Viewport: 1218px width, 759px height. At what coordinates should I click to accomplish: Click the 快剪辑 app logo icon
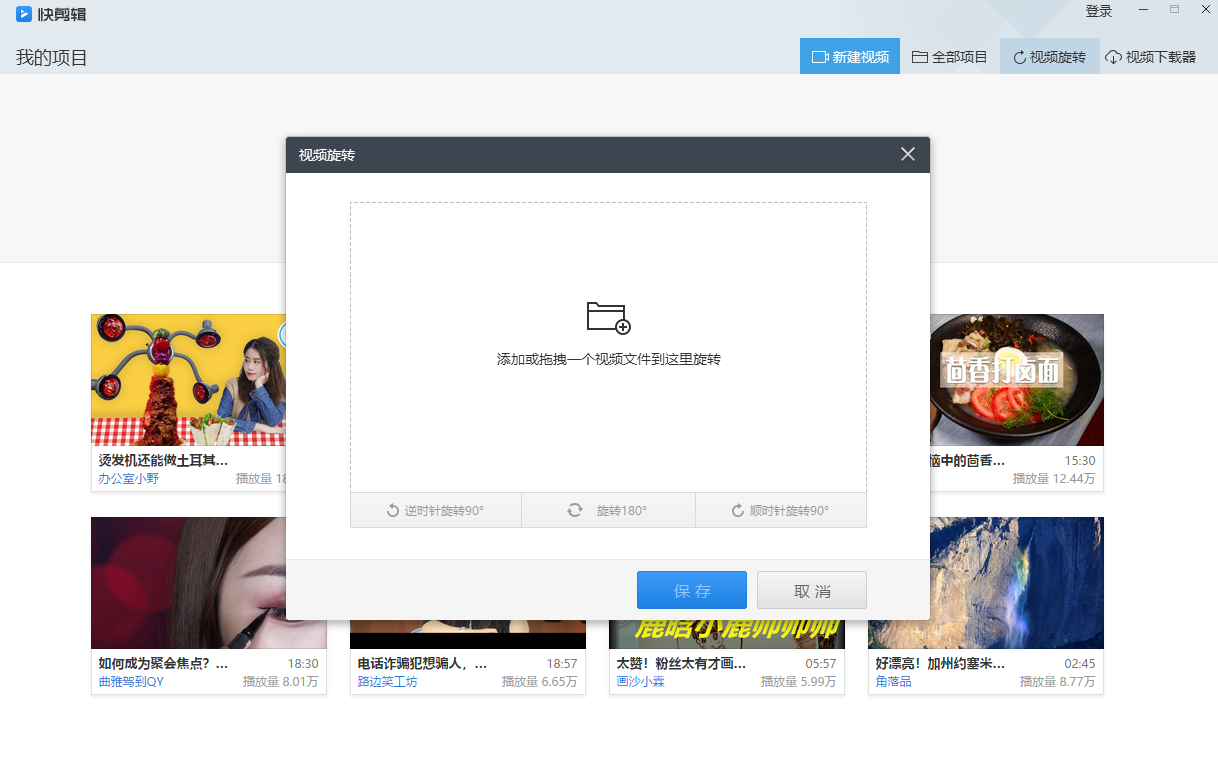pyautogui.click(x=24, y=14)
